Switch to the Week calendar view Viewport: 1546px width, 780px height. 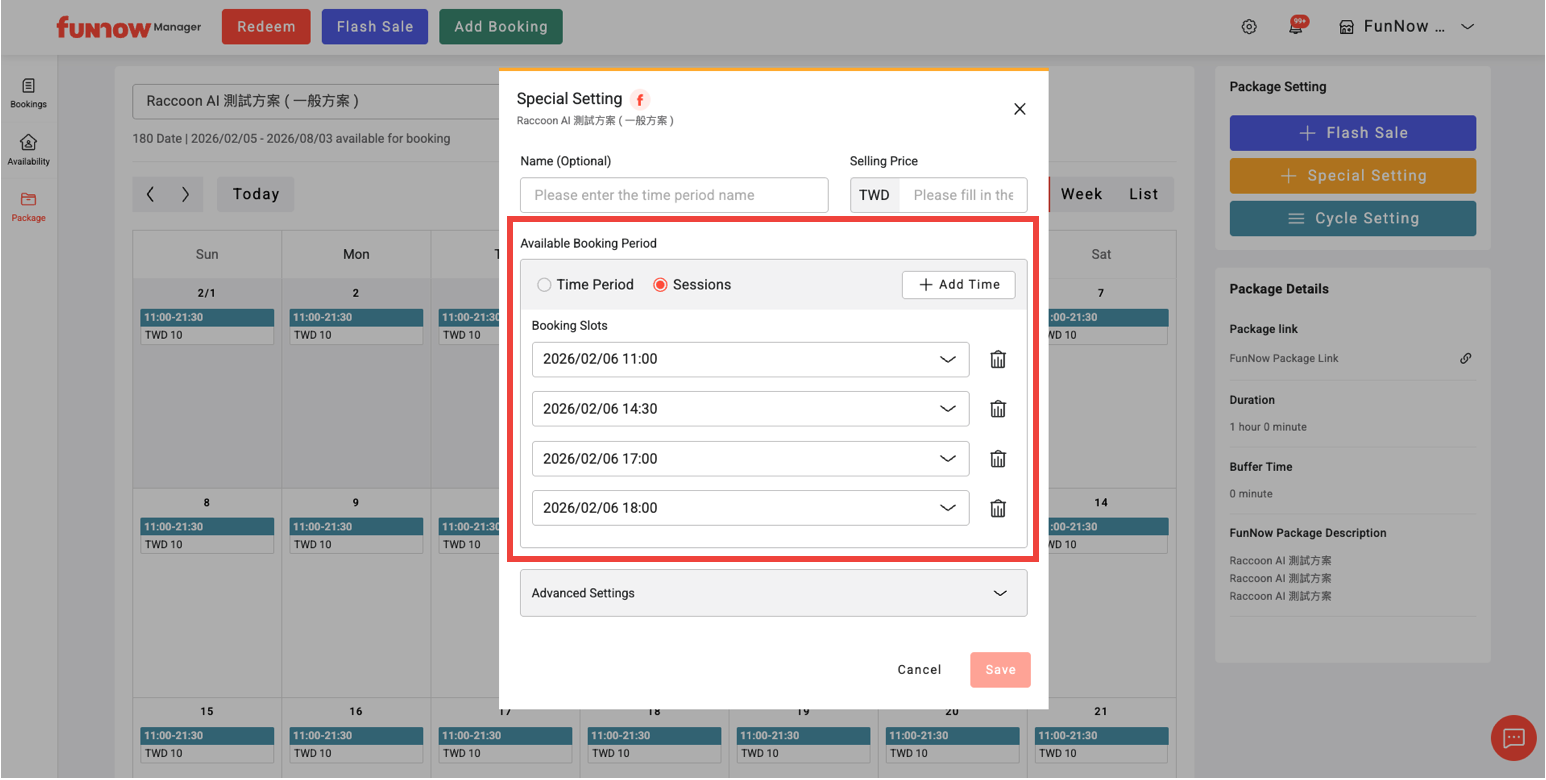[1081, 194]
